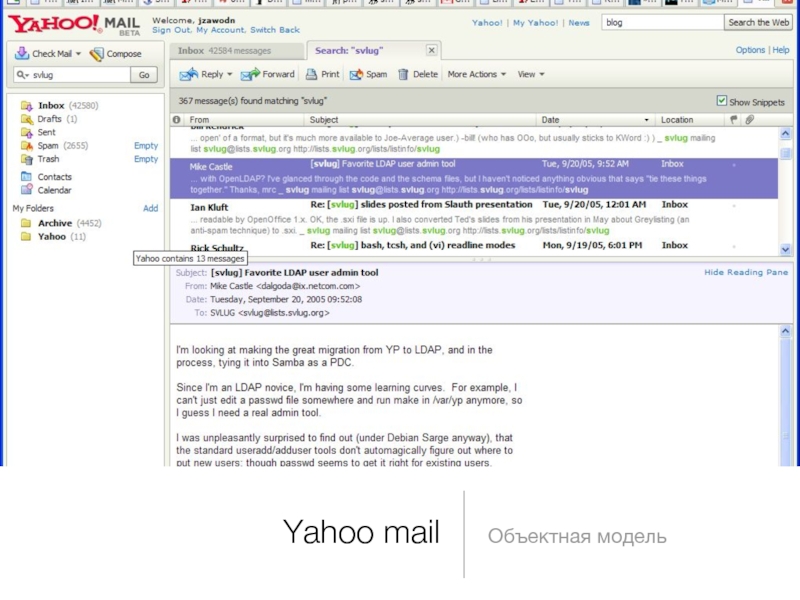
Task: Open the Yahoo folder
Action: [52, 236]
